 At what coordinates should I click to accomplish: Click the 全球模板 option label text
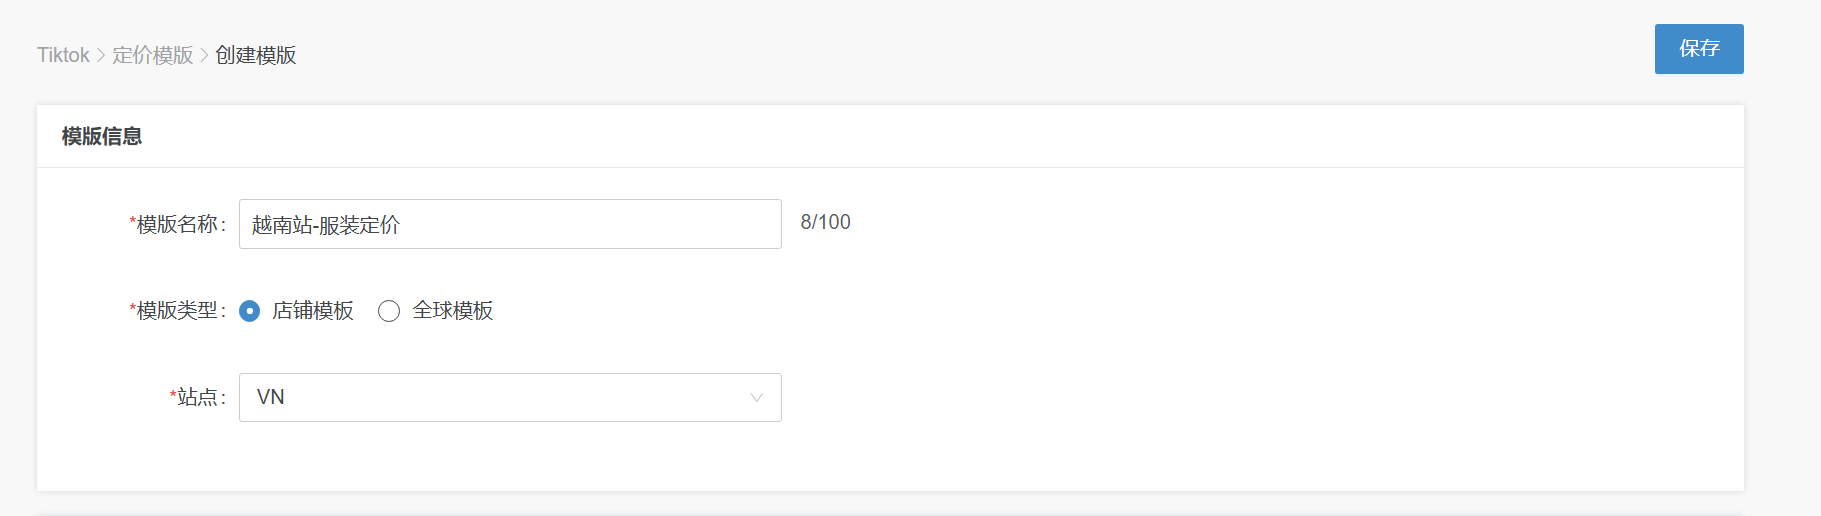(453, 311)
